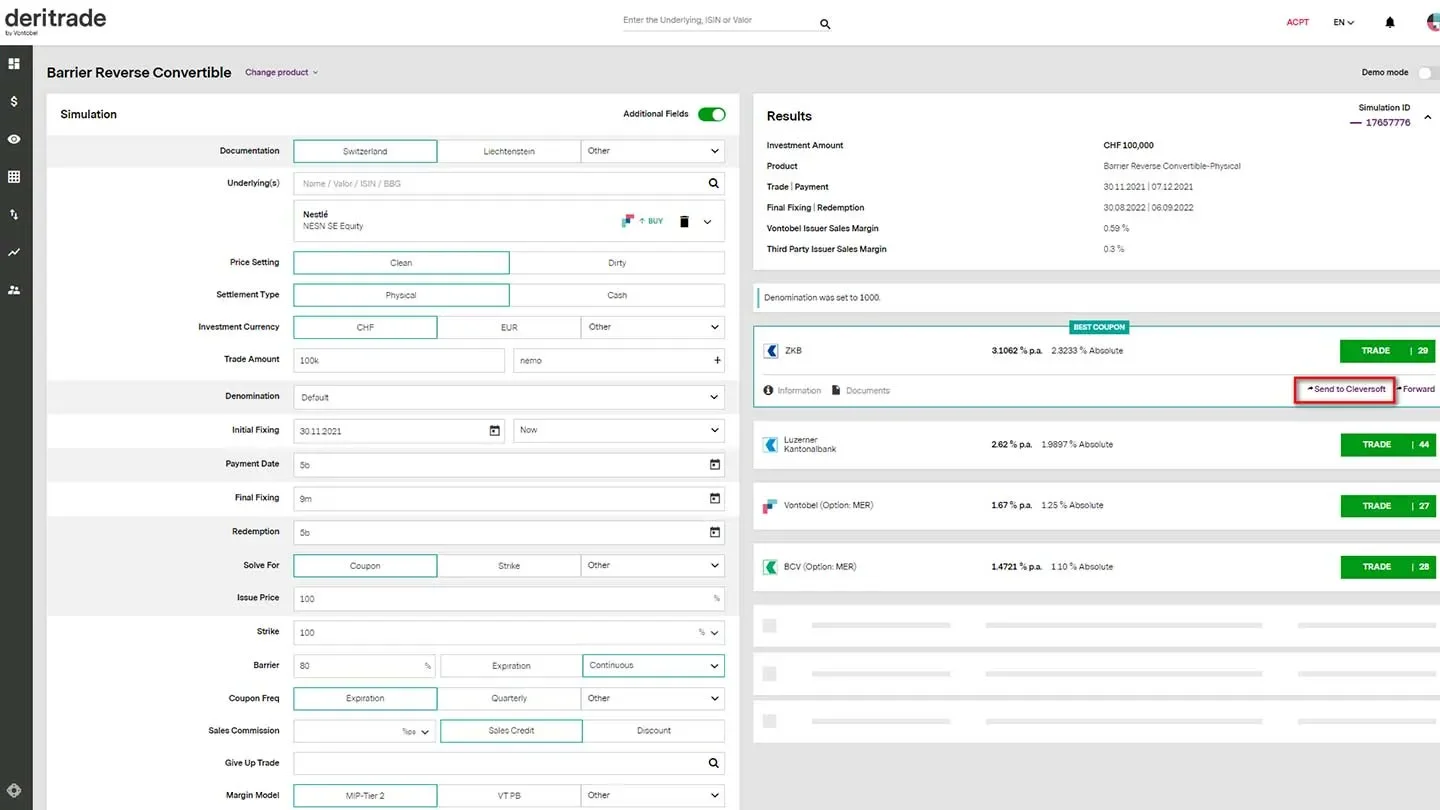Click the ZKB Information icon
Viewport: 1440px width, 810px height.
(x=768, y=390)
